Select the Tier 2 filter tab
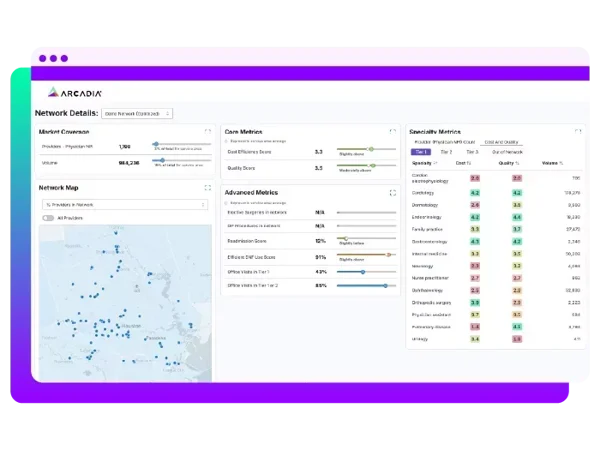Image resolution: width=600 pixels, height=450 pixels. click(x=446, y=152)
